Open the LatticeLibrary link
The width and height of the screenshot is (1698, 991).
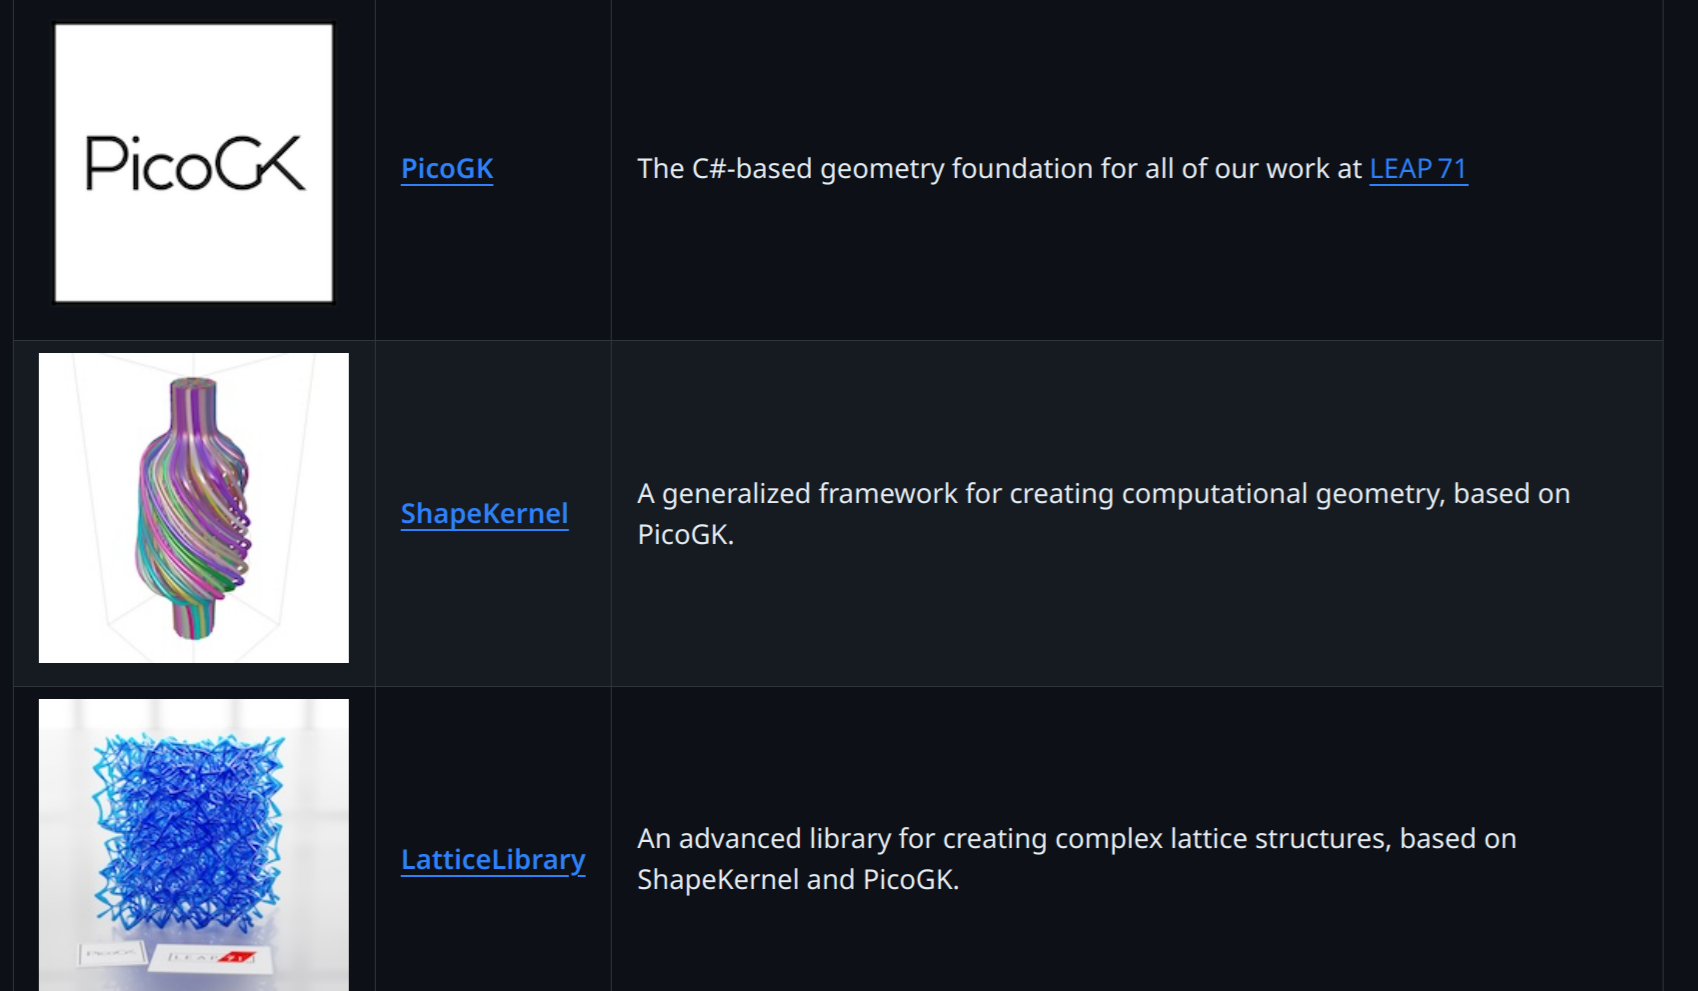coord(493,859)
